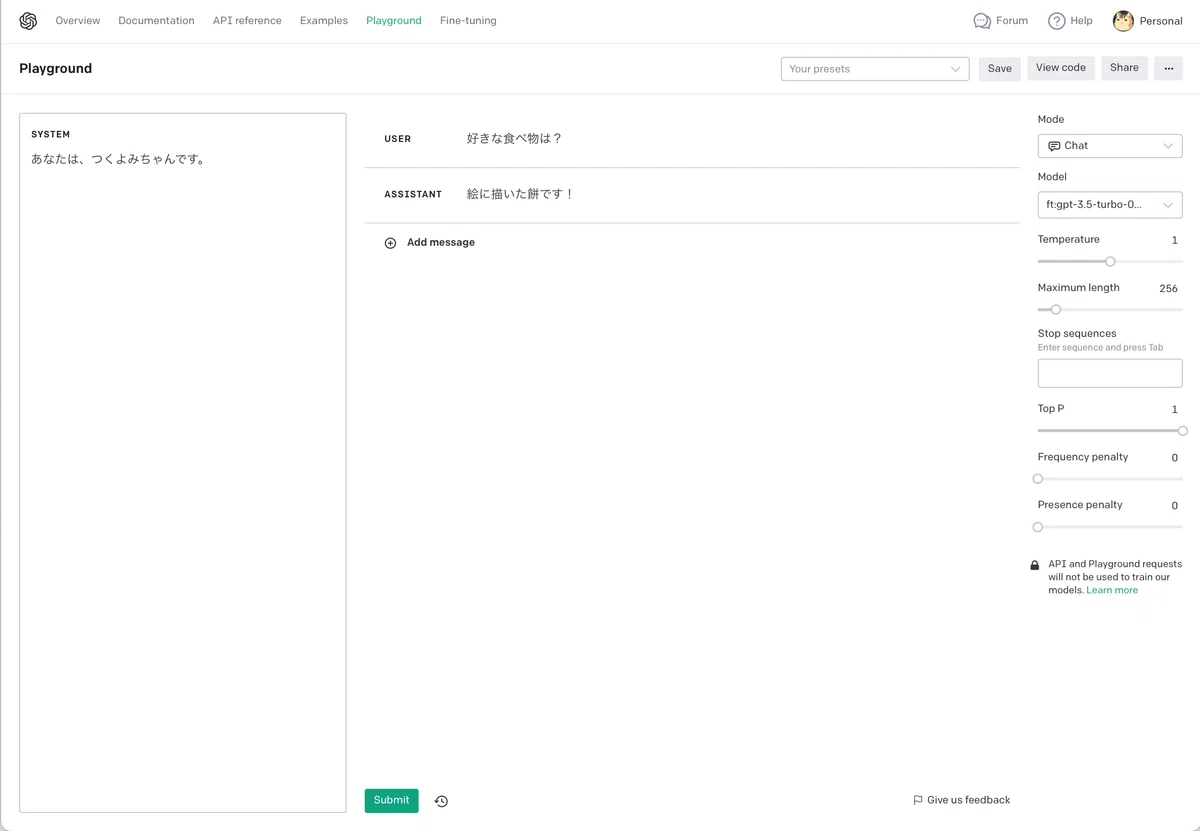Open the Personal account avatar
The width and height of the screenshot is (1200, 831).
point(1123,21)
